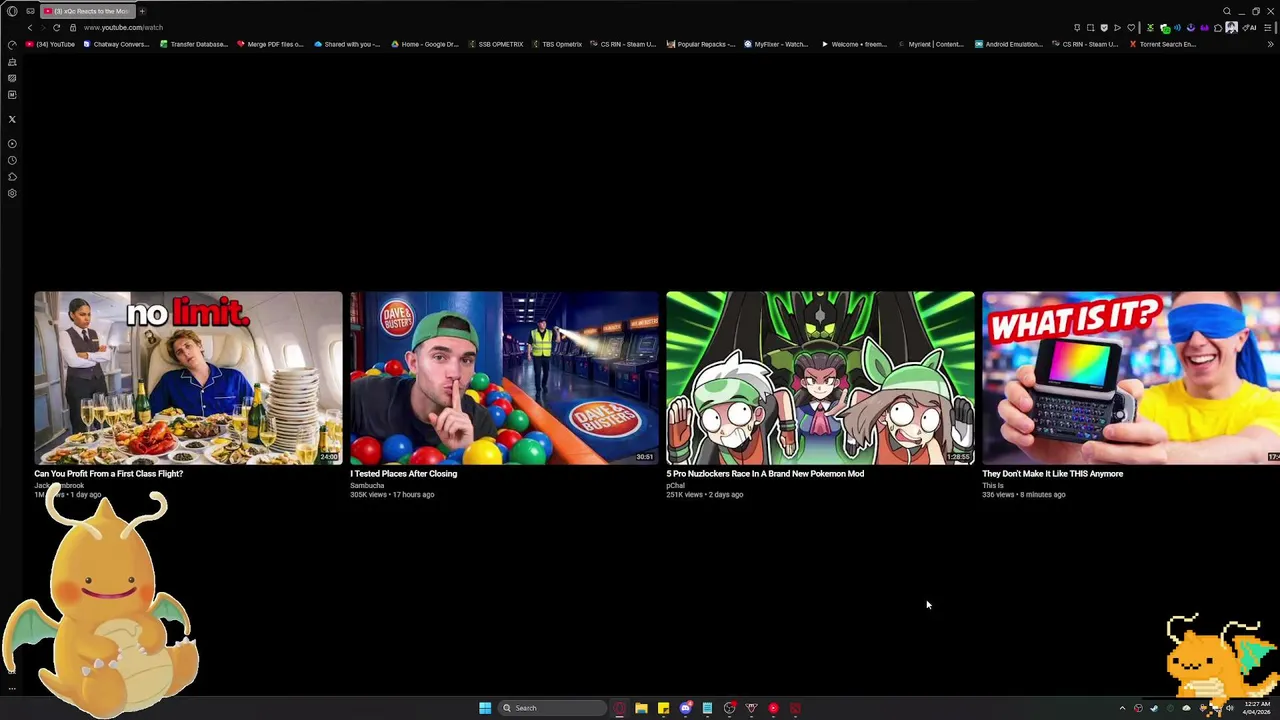Image resolution: width=1280 pixels, height=720 pixels.
Task: Open File Explorer from the taskbar
Action: (641, 708)
